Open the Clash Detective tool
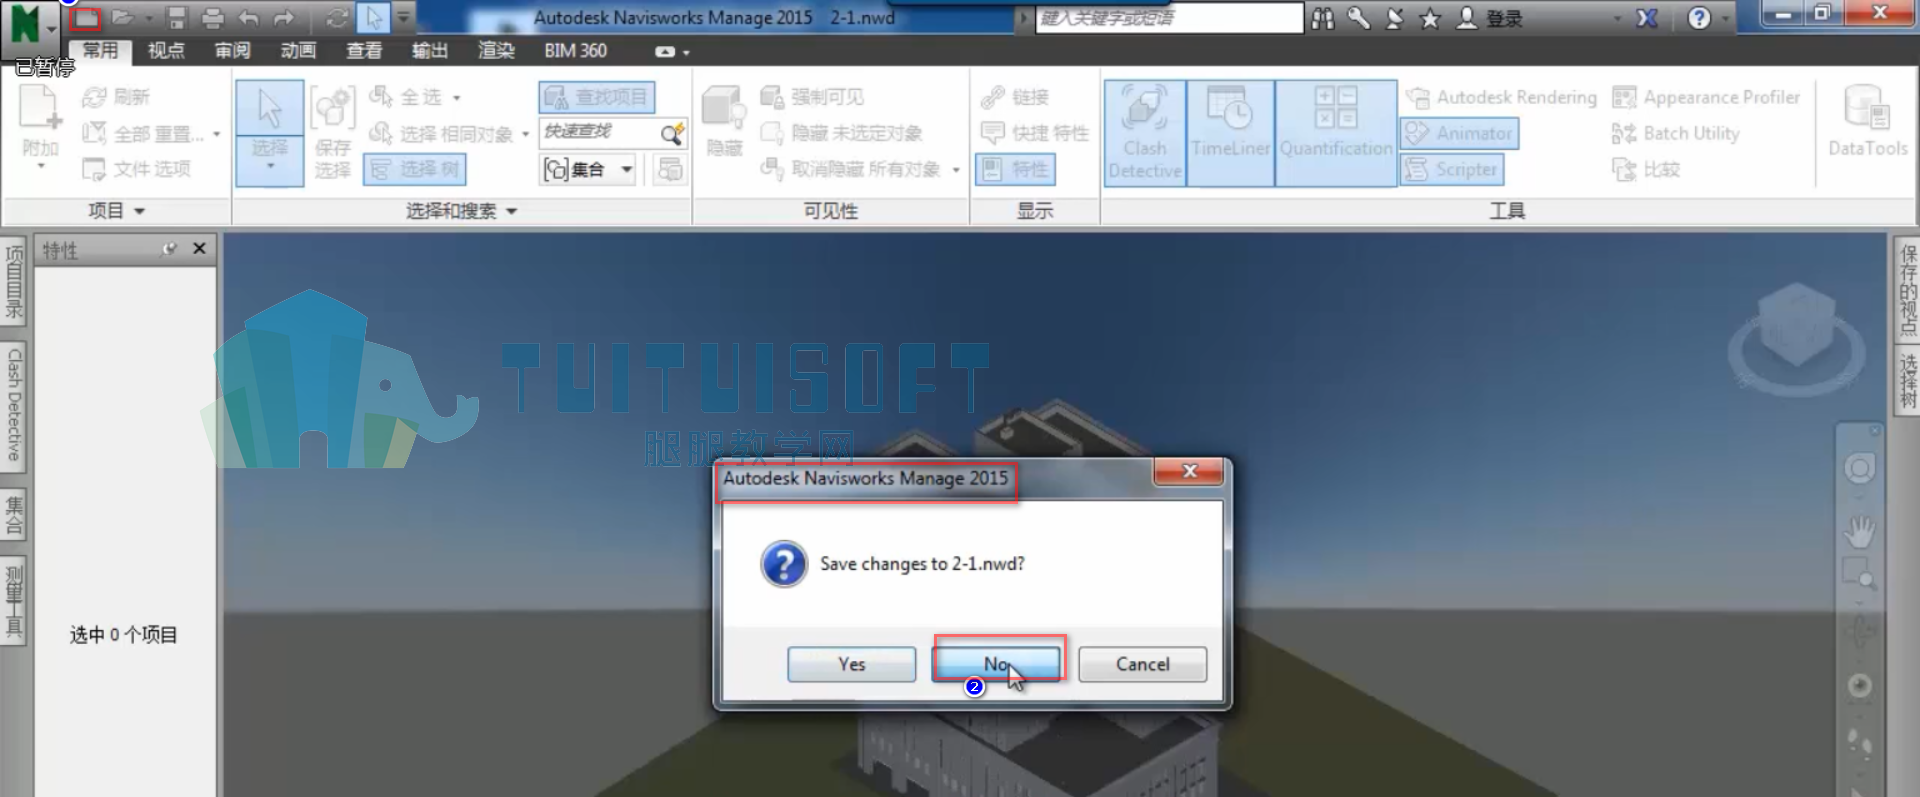 [x=1145, y=133]
